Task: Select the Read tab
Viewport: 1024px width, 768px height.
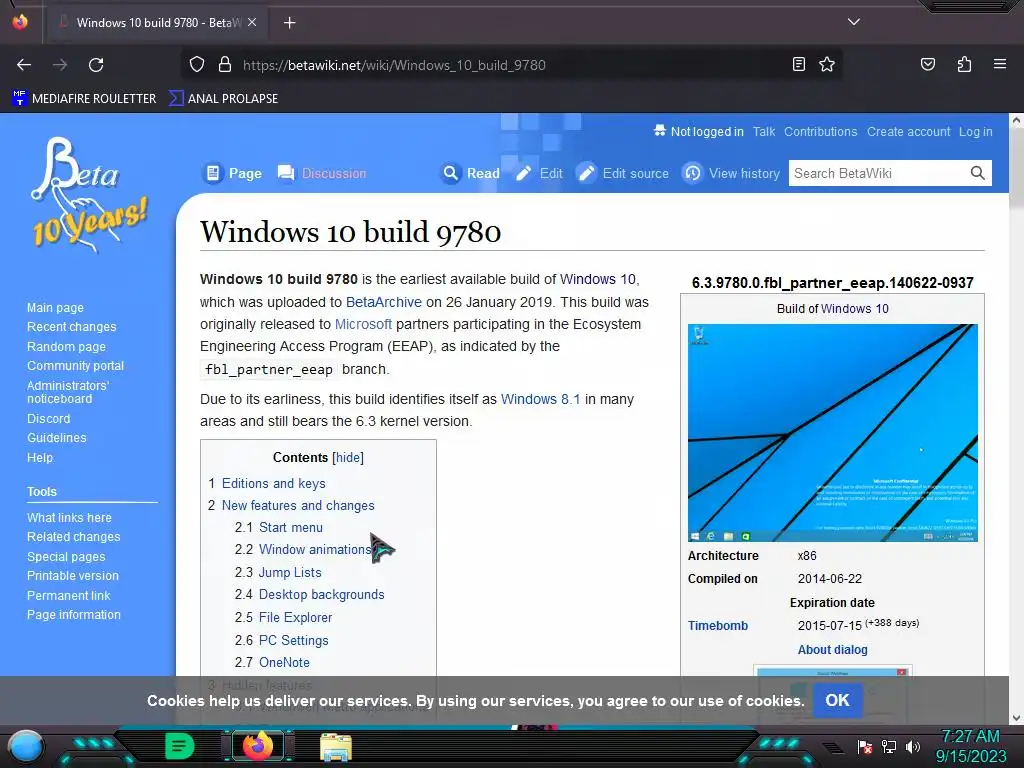Action: coord(470,173)
